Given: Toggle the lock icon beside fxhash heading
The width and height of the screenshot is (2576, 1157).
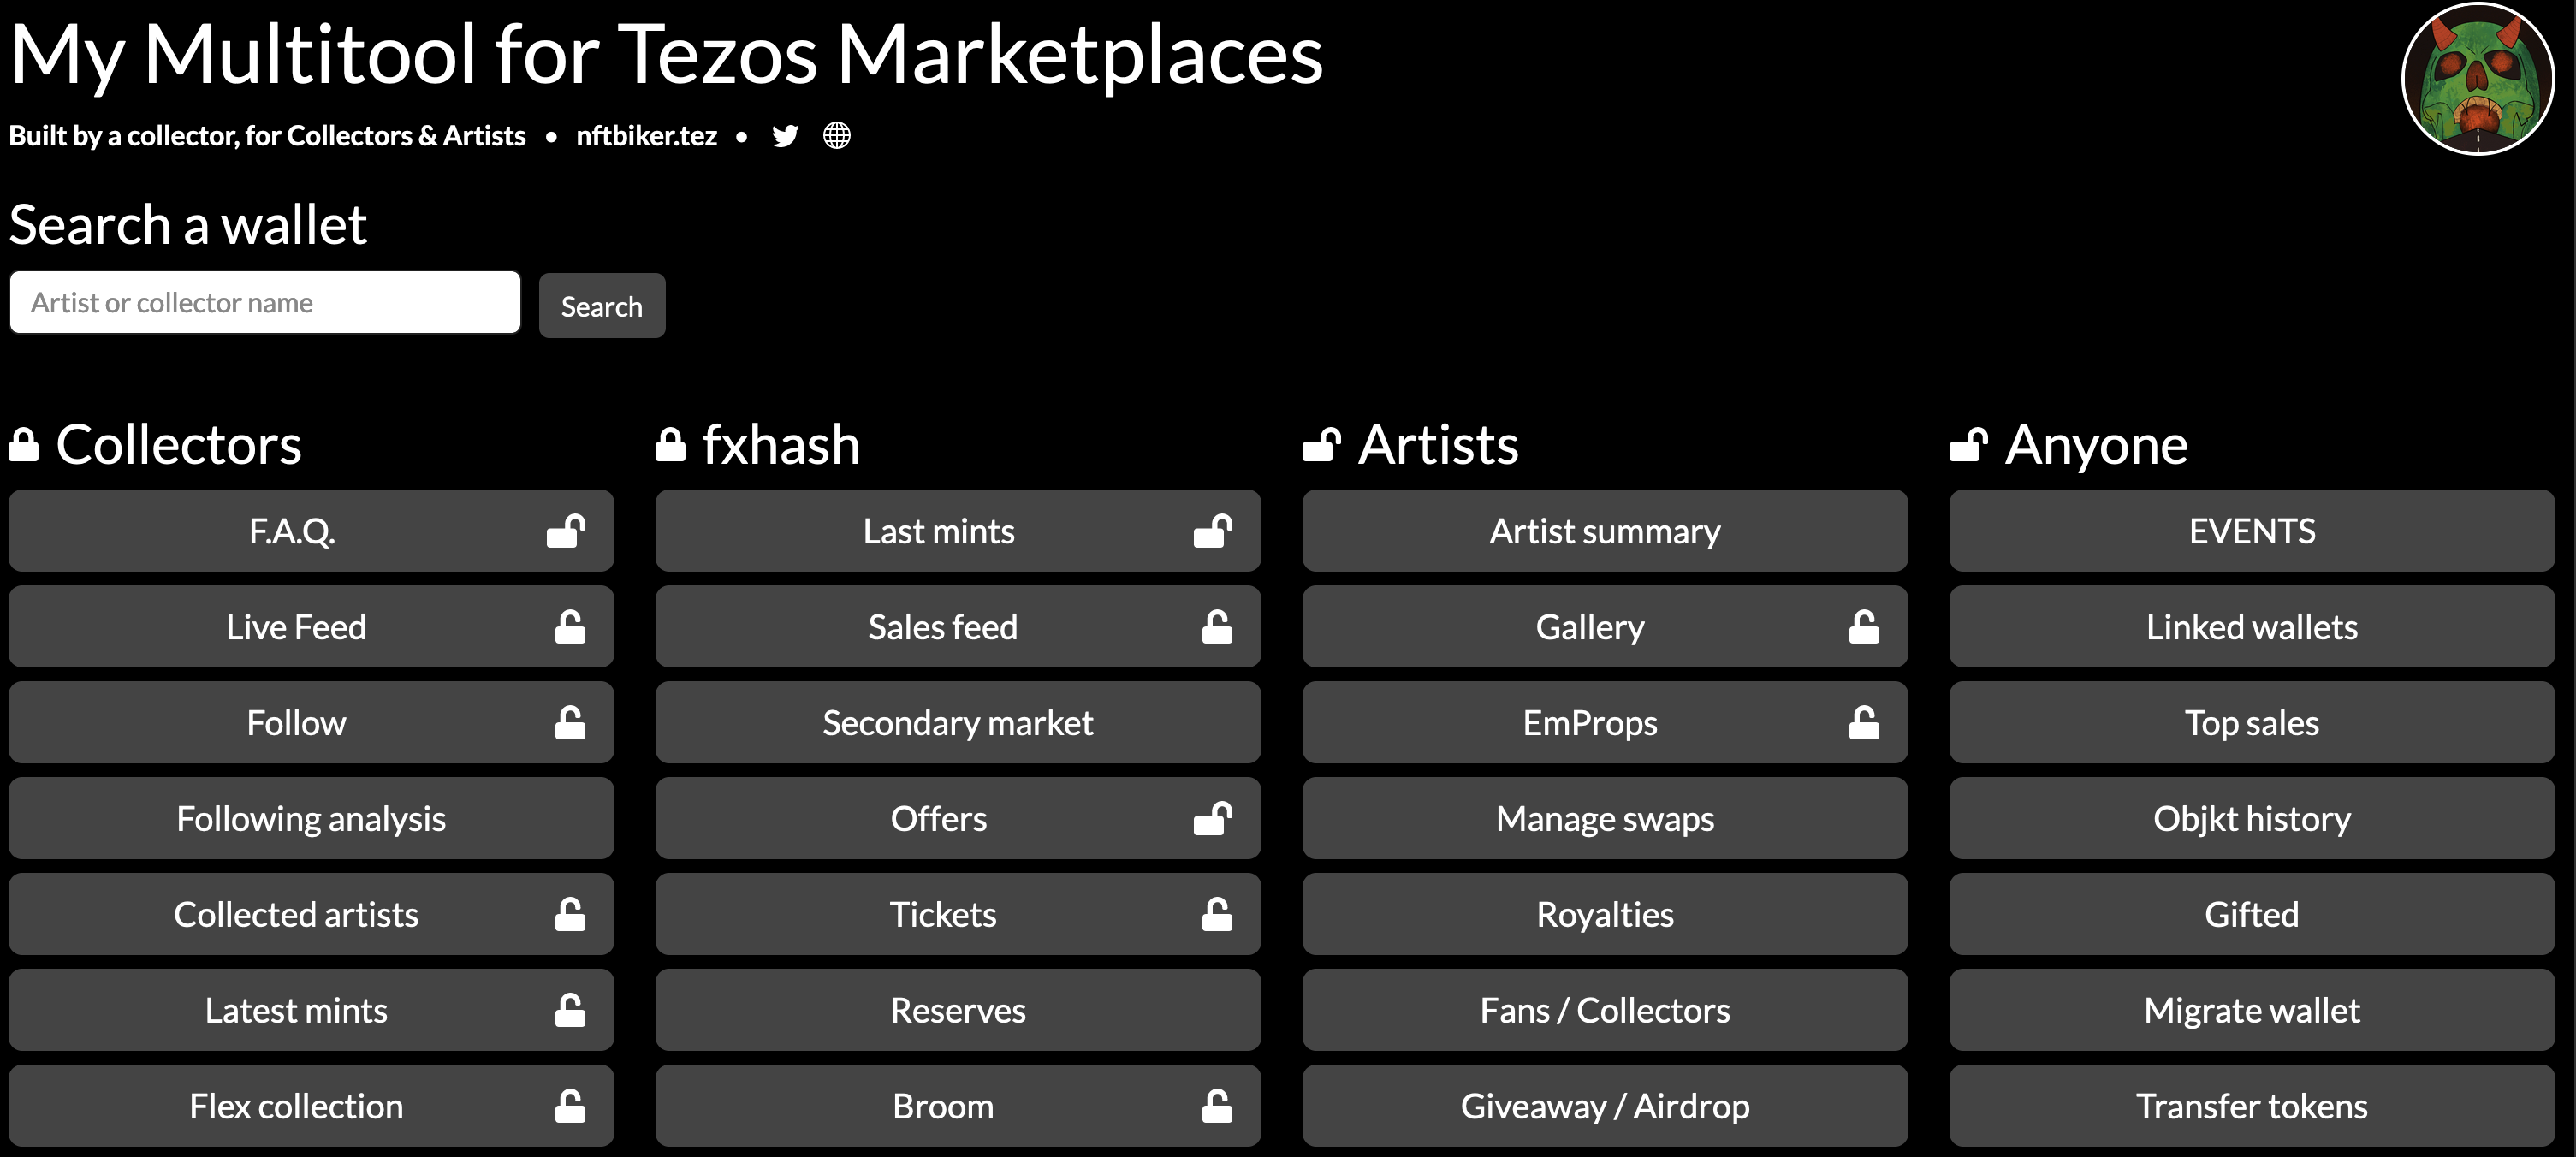Looking at the screenshot, I should pos(670,445).
